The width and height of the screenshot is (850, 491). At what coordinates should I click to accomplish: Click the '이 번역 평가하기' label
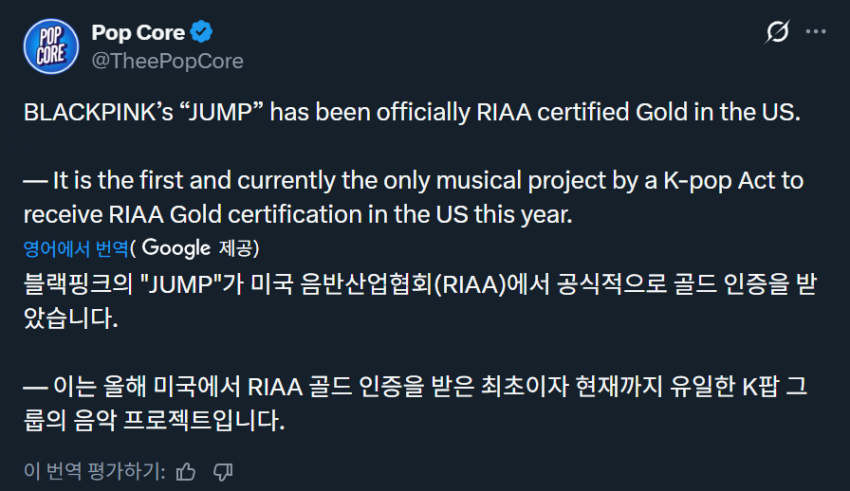click(93, 470)
